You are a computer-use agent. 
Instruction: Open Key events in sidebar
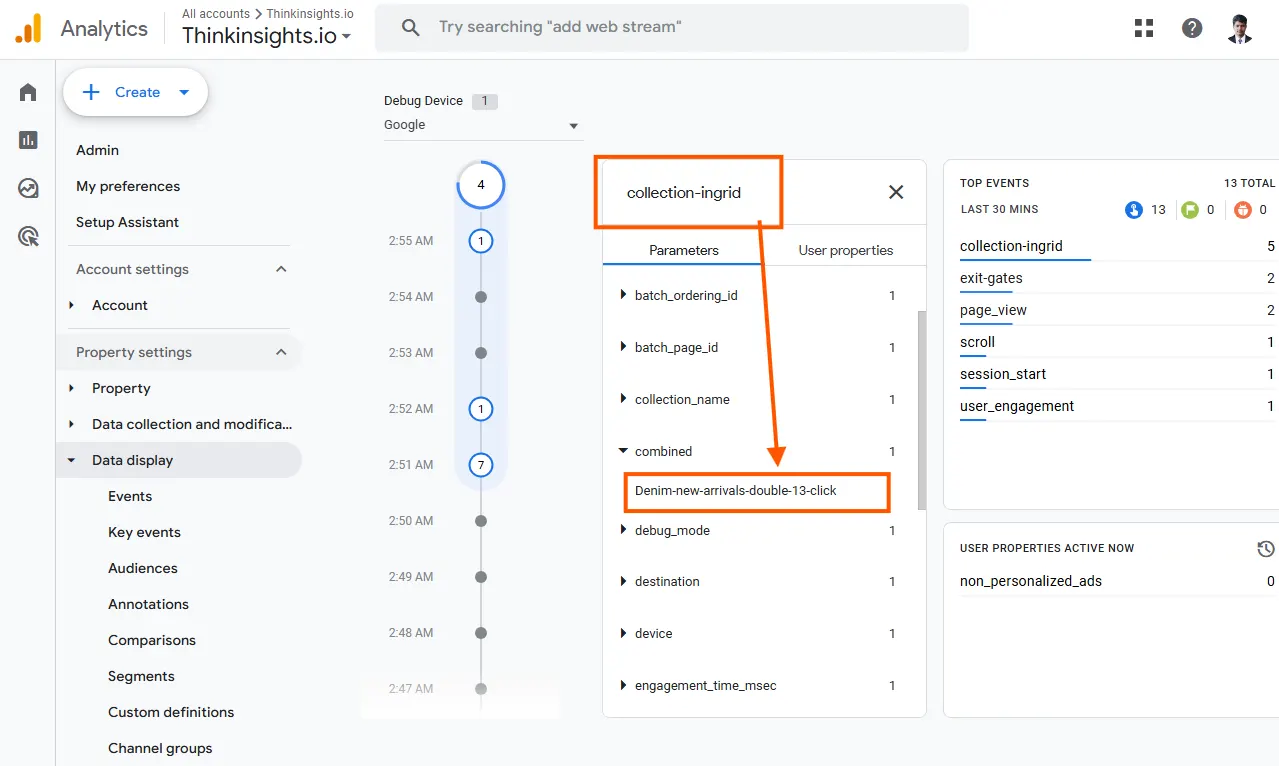click(x=144, y=532)
